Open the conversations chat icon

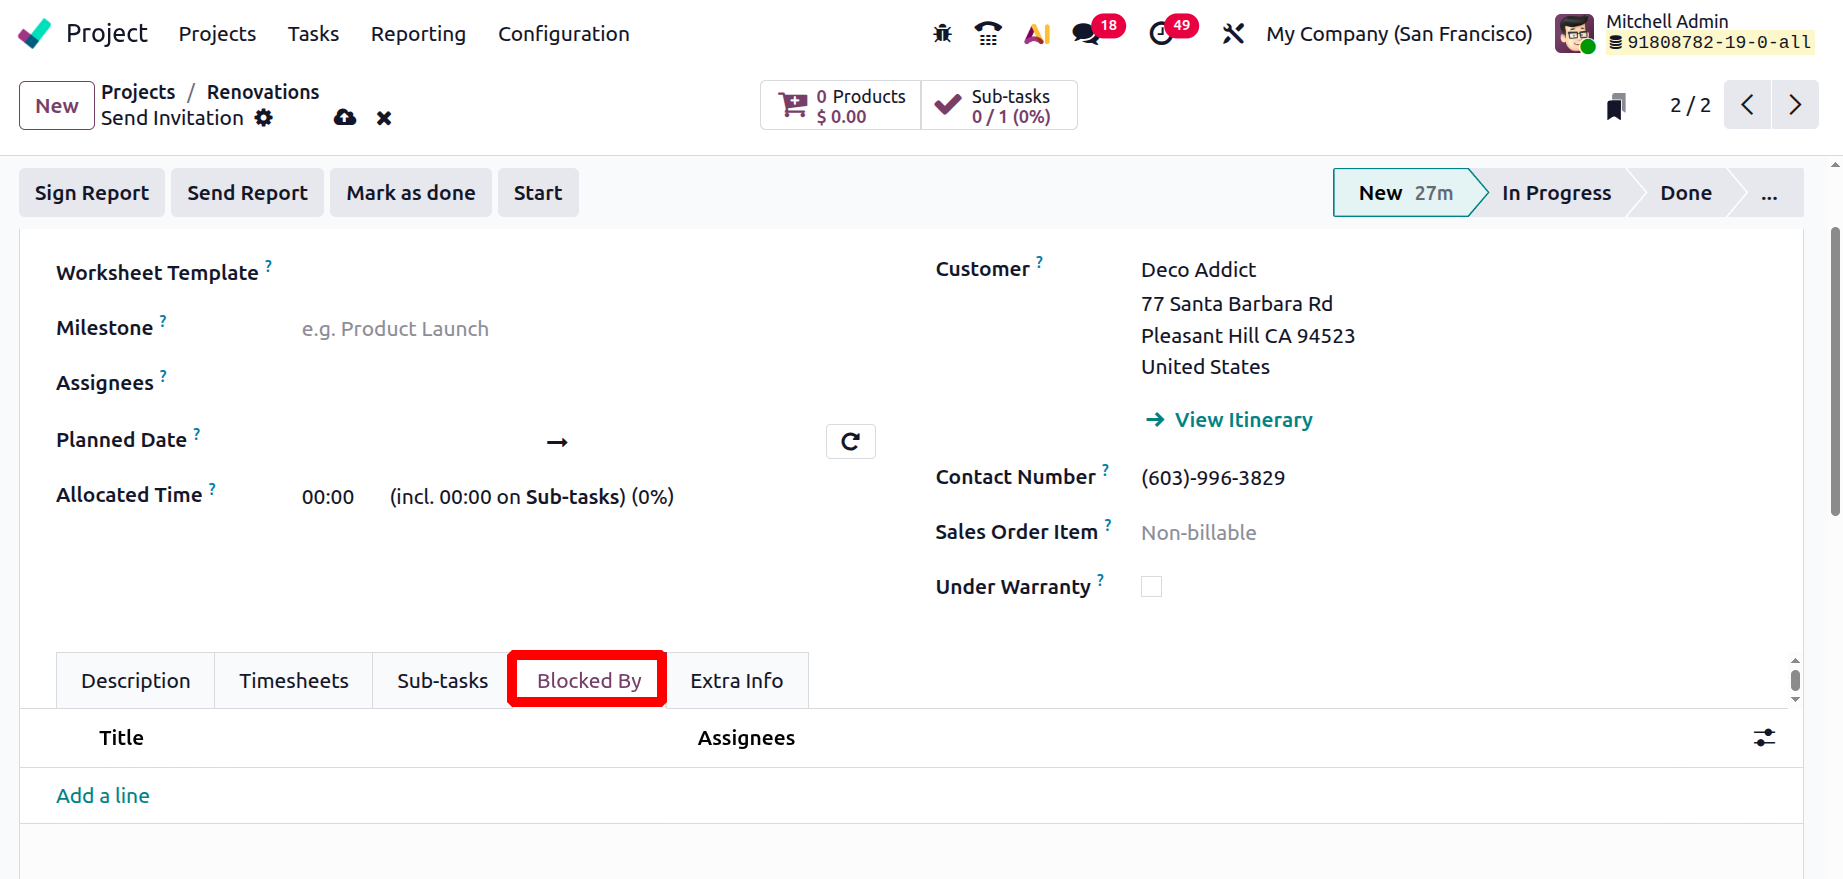(1085, 34)
